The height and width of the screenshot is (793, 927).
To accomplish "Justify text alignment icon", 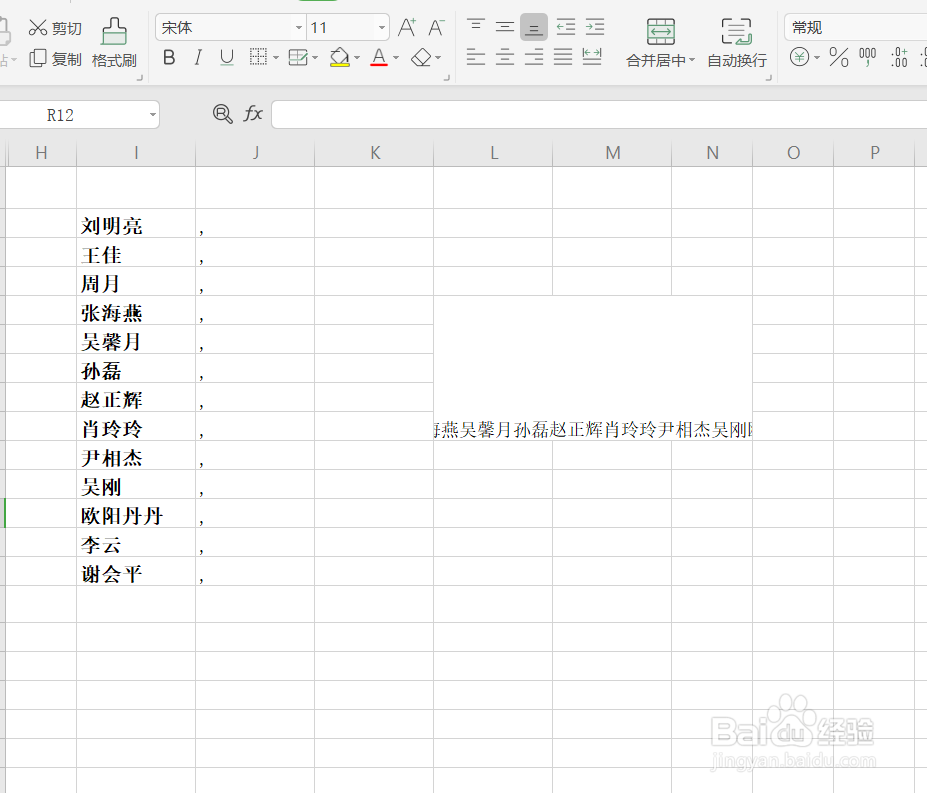I will [x=563, y=57].
